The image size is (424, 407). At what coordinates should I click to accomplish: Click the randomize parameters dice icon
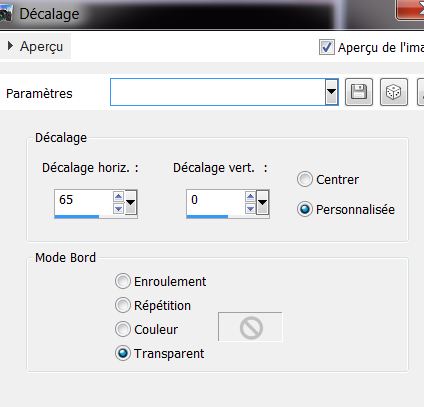pyautogui.click(x=394, y=92)
